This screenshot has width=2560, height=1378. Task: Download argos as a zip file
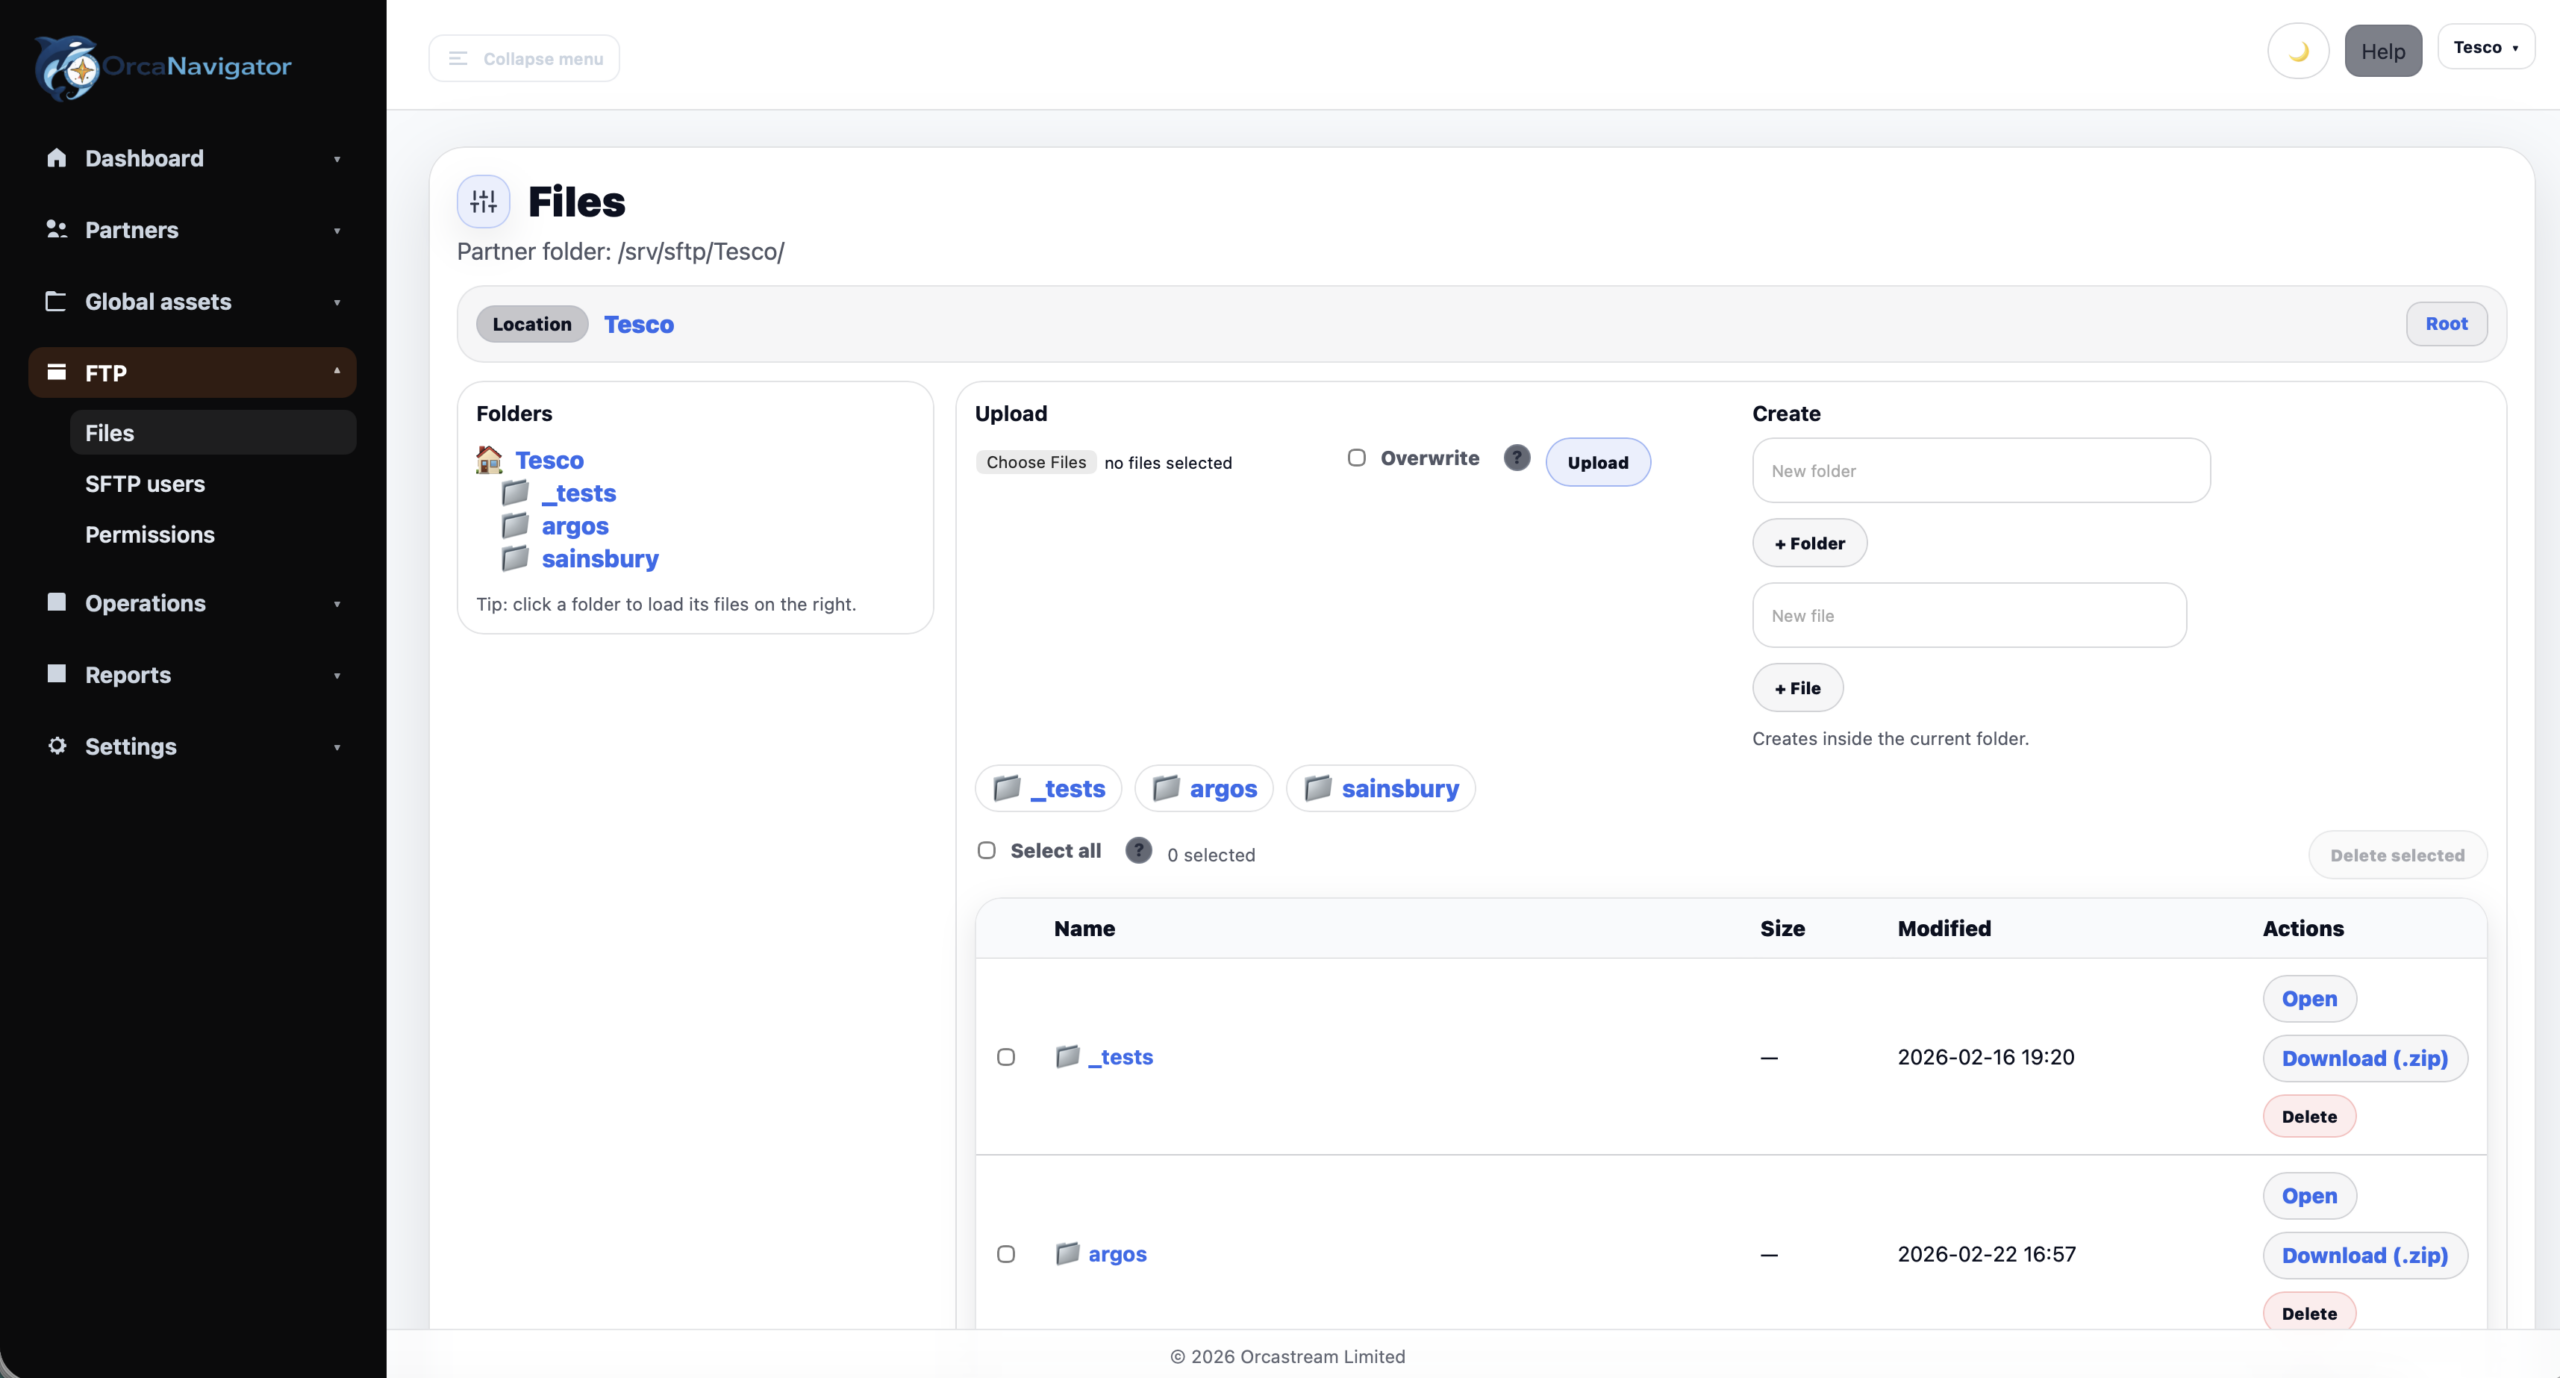click(x=2364, y=1255)
